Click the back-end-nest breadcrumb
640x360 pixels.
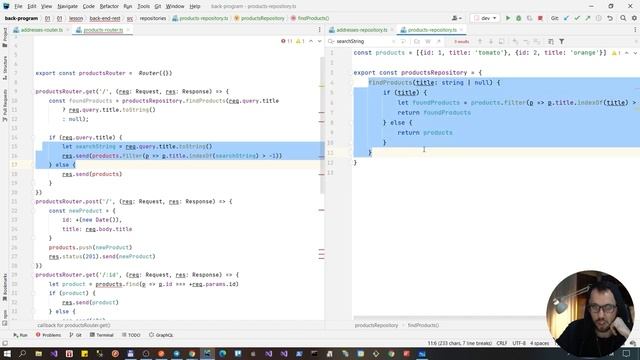pyautogui.click(x=105, y=18)
